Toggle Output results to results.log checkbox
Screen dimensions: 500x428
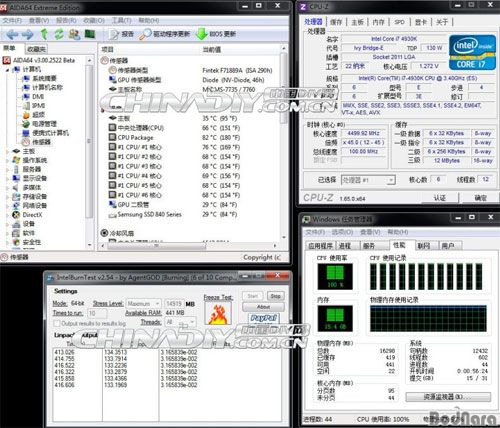[x=57, y=323]
